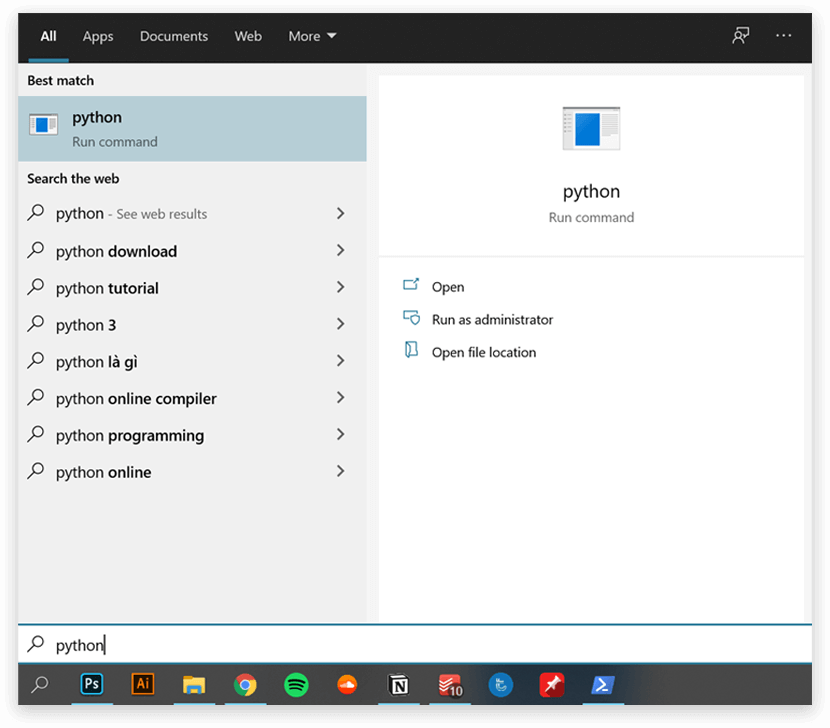The height and width of the screenshot is (728, 830).
Task: Expand arrow beside python online compiler
Action: (x=340, y=398)
